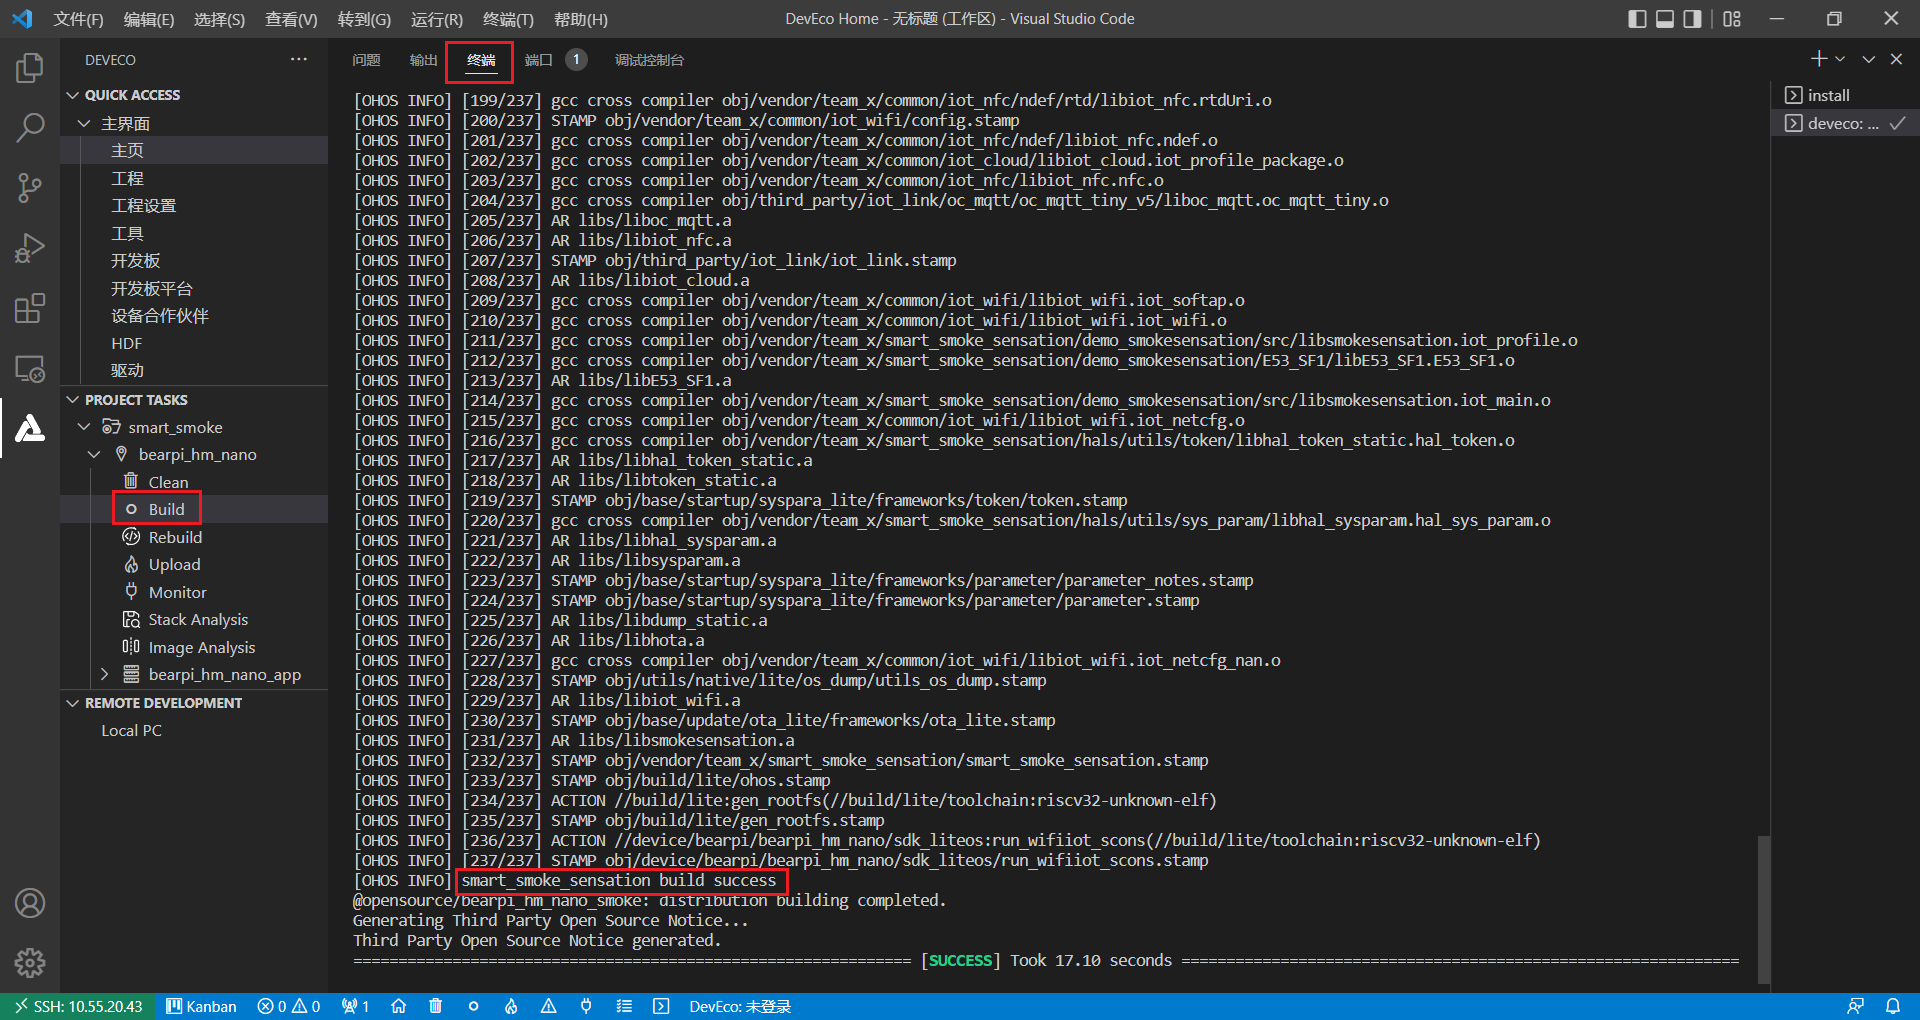1920x1020 pixels.
Task: Toggle the bottom panel layout icon
Action: [1665, 19]
